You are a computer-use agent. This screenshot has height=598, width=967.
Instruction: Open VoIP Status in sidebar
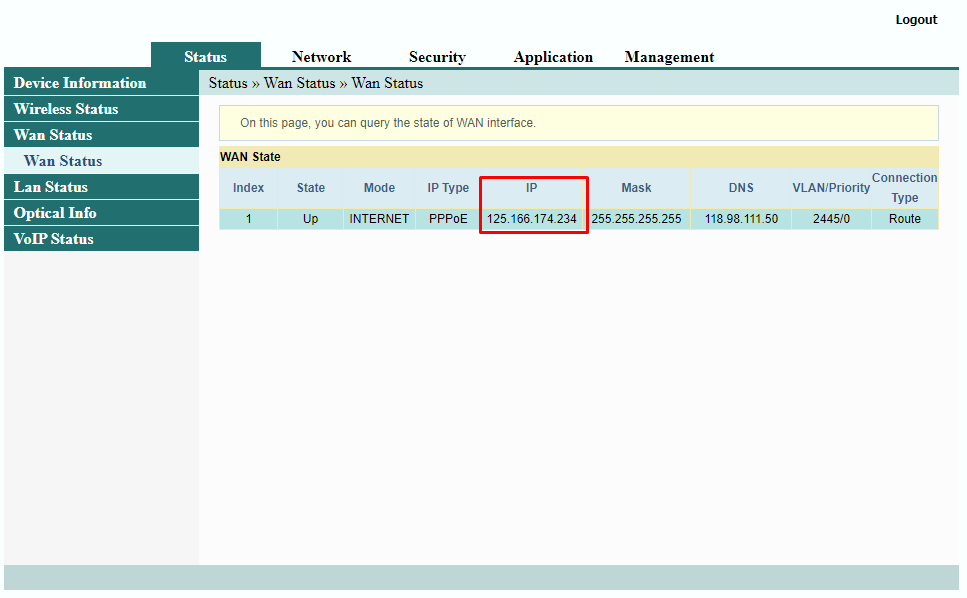(54, 239)
